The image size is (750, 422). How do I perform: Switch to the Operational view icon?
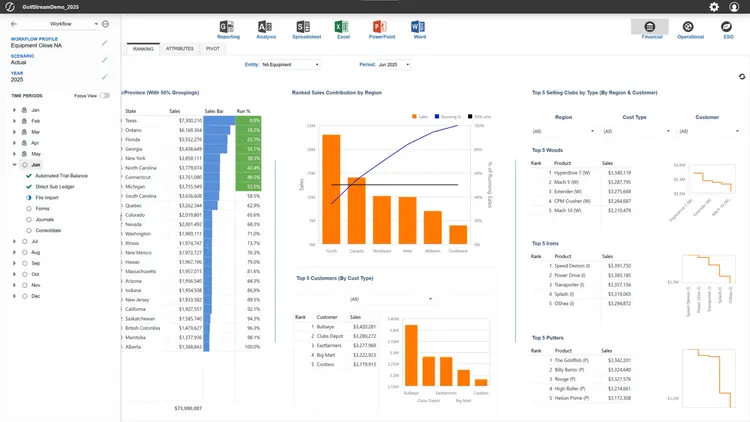click(x=689, y=27)
